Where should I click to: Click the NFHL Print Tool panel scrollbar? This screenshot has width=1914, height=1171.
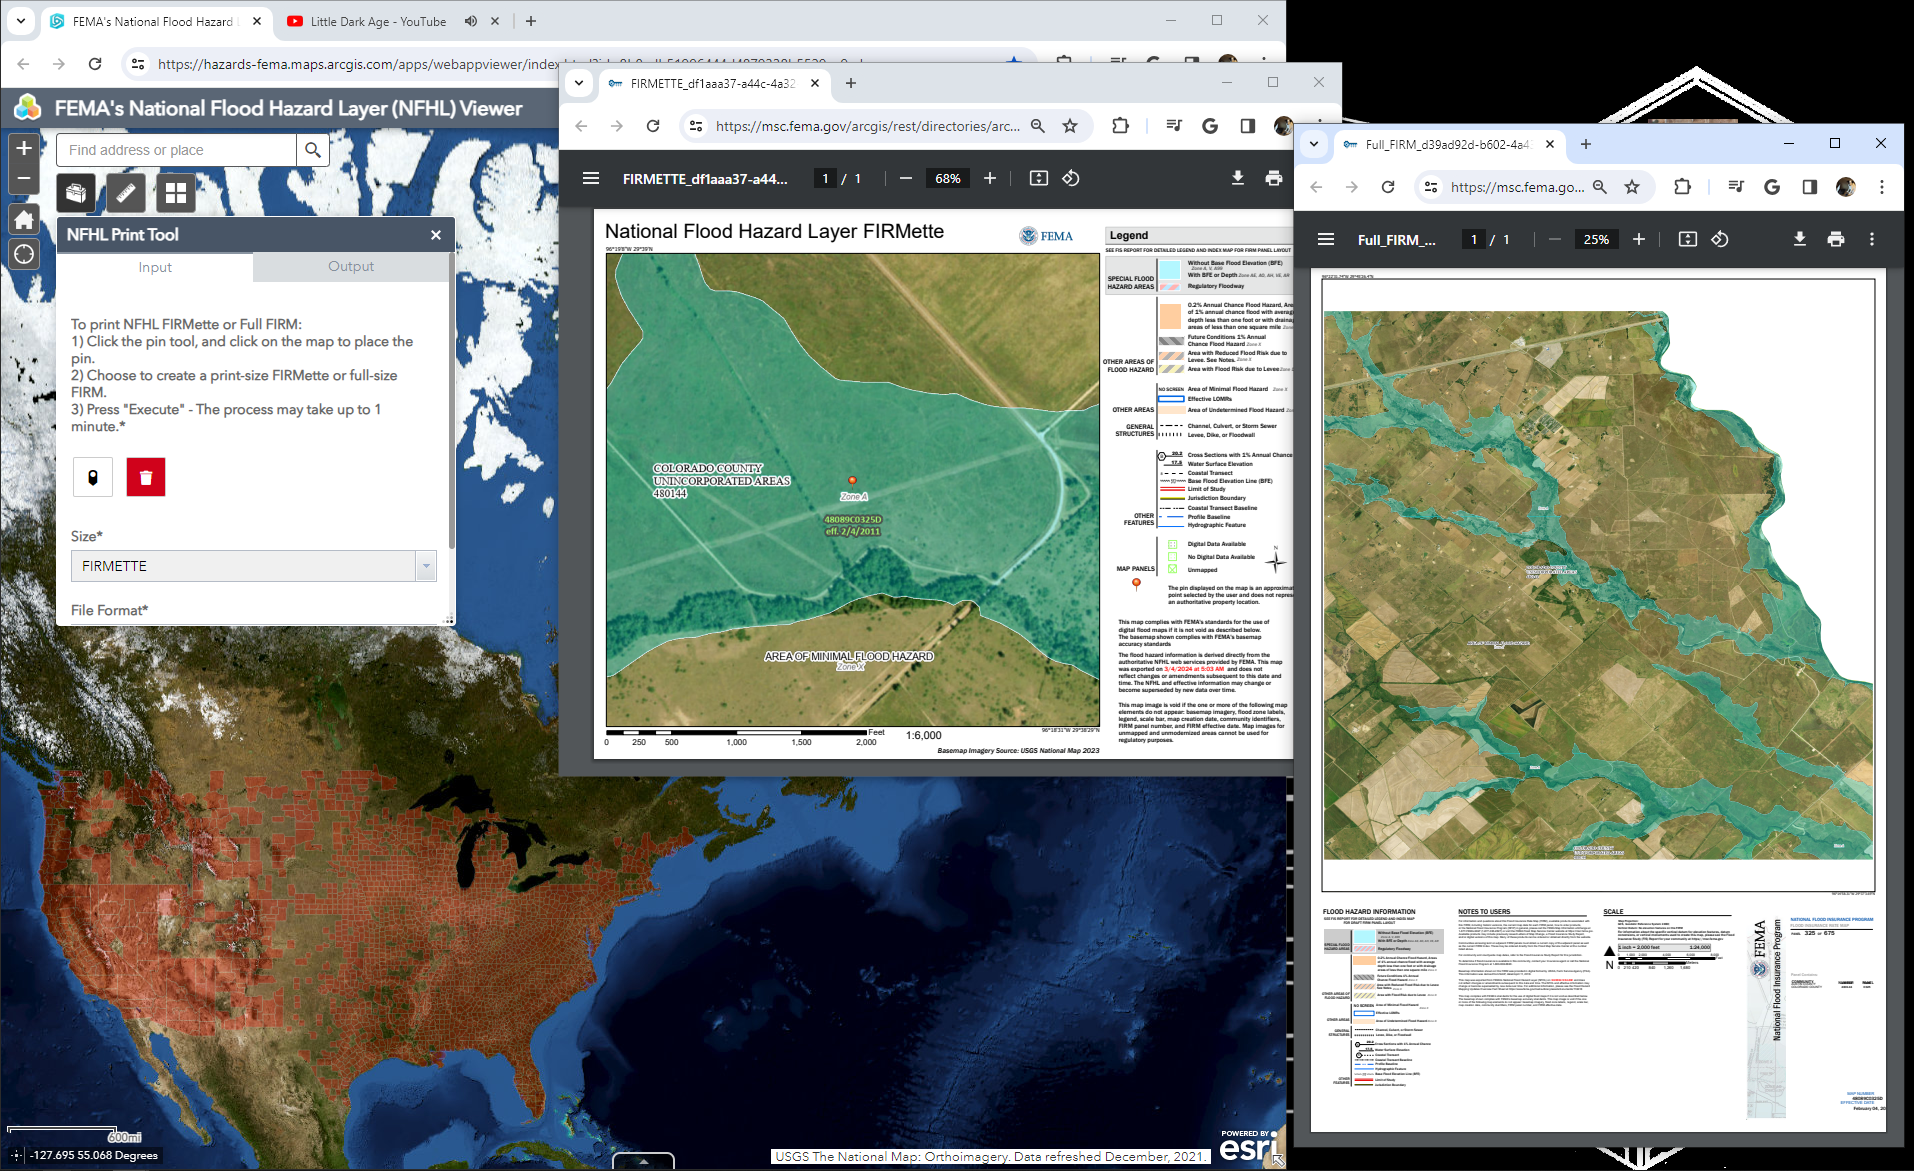tap(451, 400)
